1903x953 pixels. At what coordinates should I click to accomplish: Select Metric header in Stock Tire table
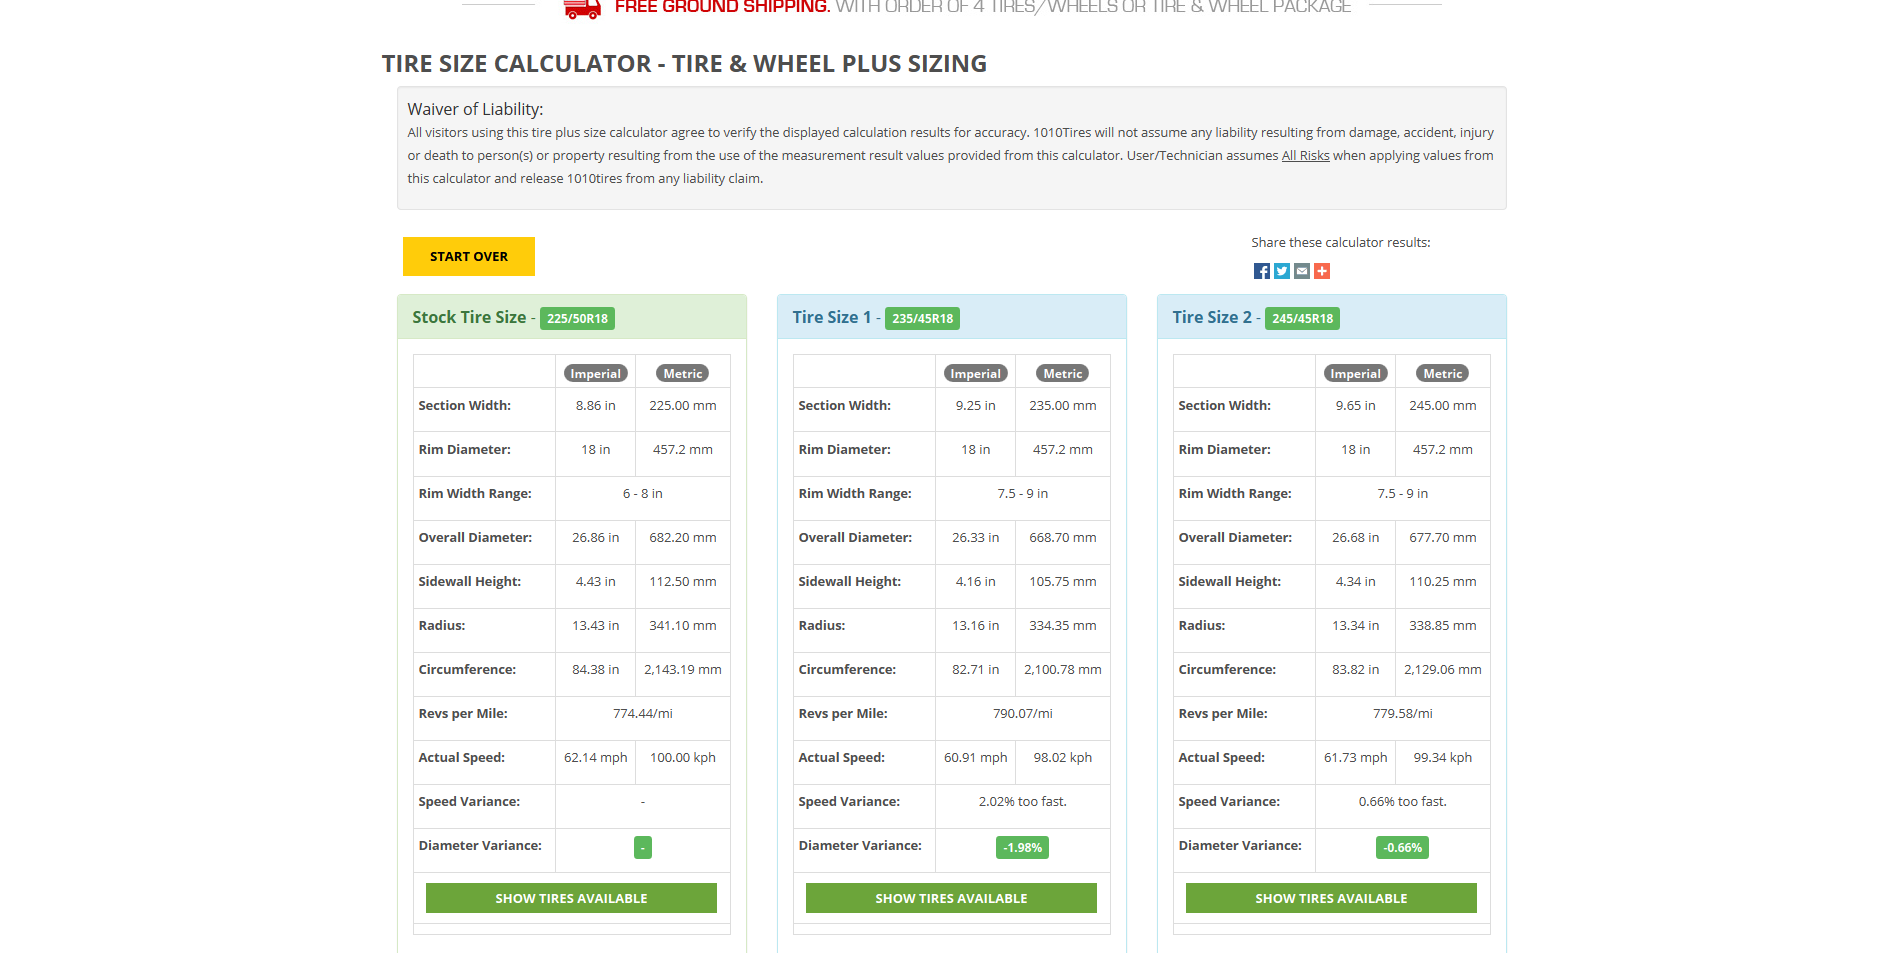(682, 374)
